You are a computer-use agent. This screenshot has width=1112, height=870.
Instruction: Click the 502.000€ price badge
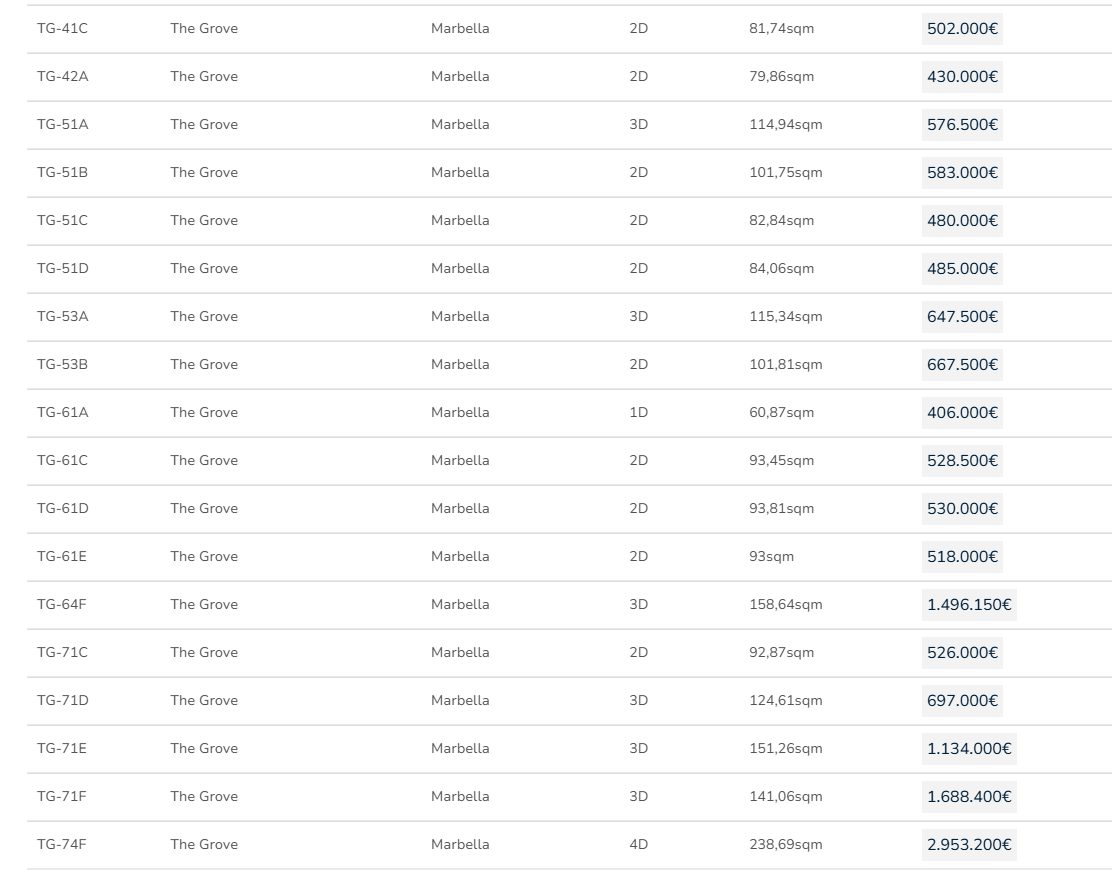point(962,29)
